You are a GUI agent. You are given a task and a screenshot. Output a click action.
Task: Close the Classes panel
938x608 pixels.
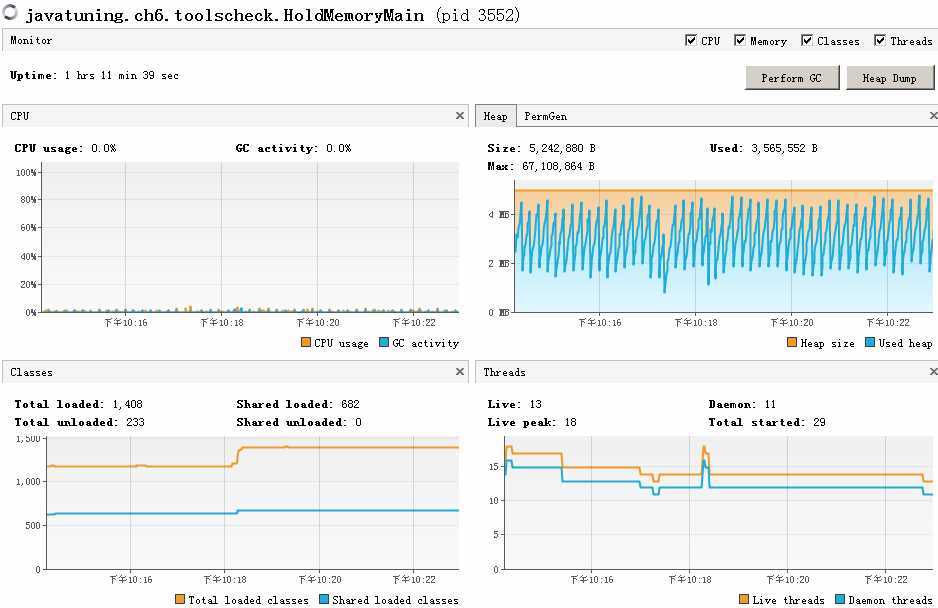[x=459, y=372]
